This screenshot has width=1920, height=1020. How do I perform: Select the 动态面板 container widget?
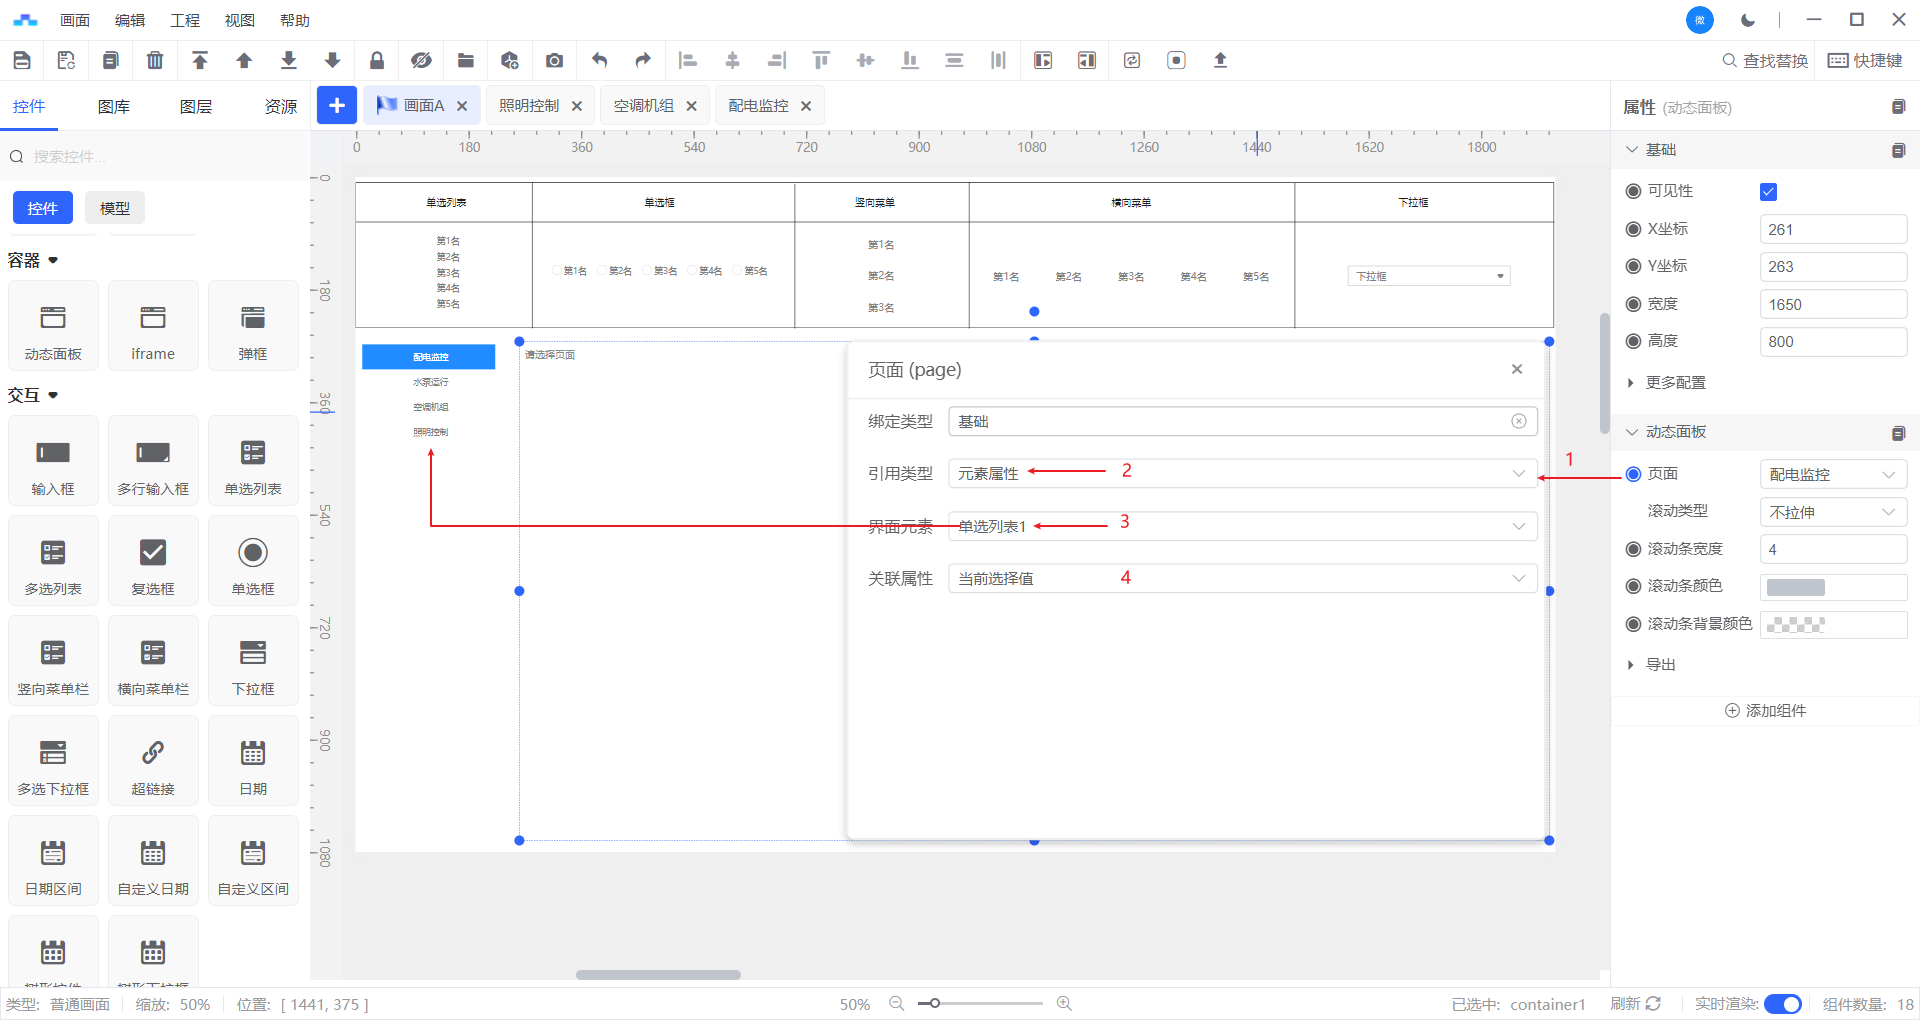tap(53, 327)
